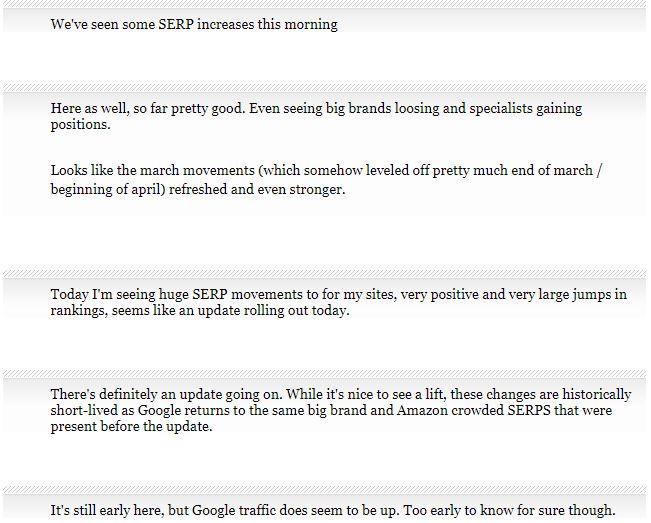
Task: Click the hatched divider above "Here as well" post
Action: tap(325, 88)
